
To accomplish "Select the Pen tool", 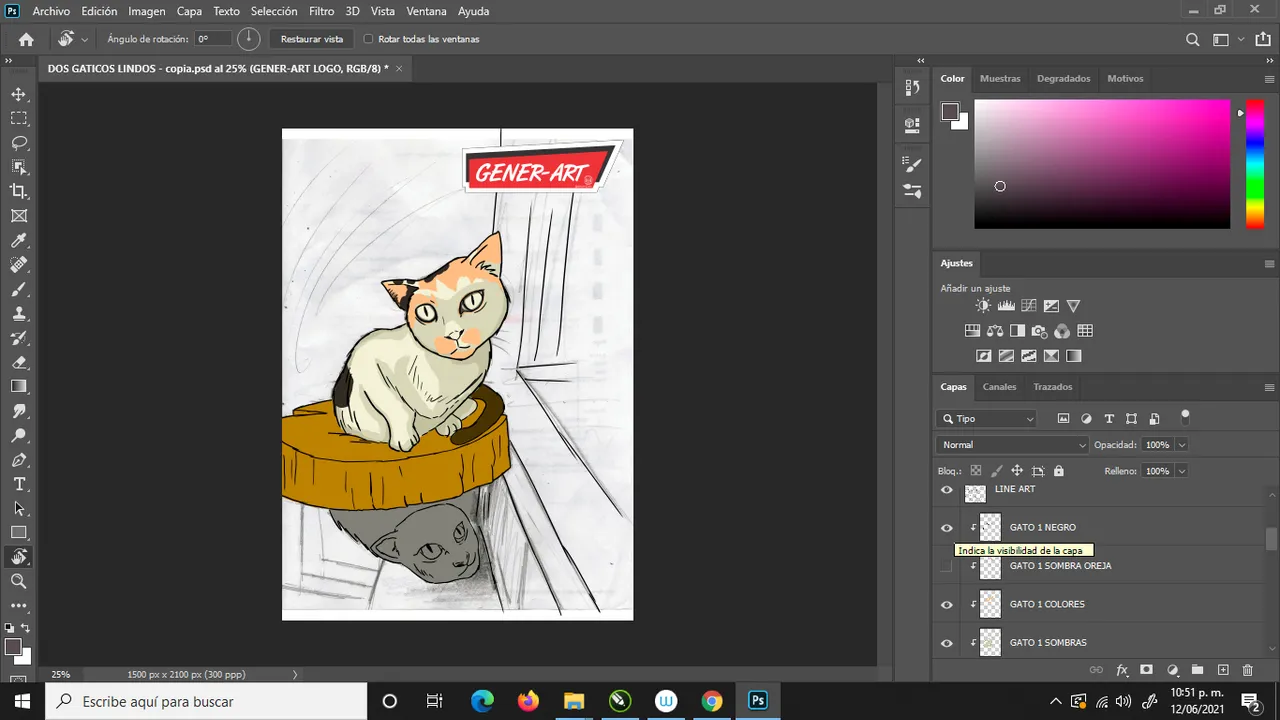I will tap(18, 460).
